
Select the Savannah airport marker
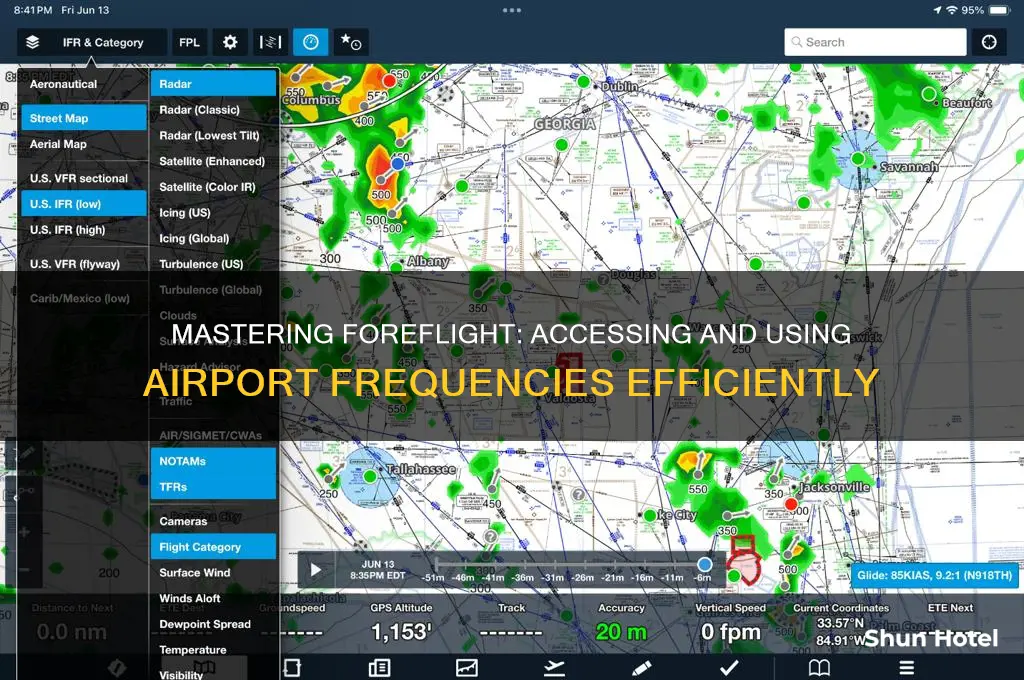click(857, 159)
